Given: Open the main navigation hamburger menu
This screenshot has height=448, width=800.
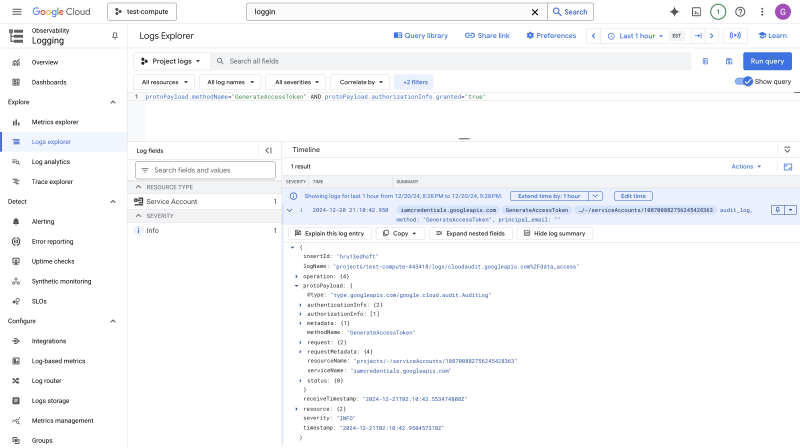Looking at the screenshot, I should [x=17, y=12].
